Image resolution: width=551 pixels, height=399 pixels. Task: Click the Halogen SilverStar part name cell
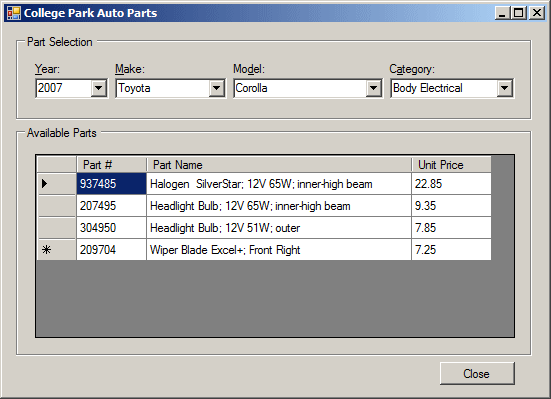point(279,184)
